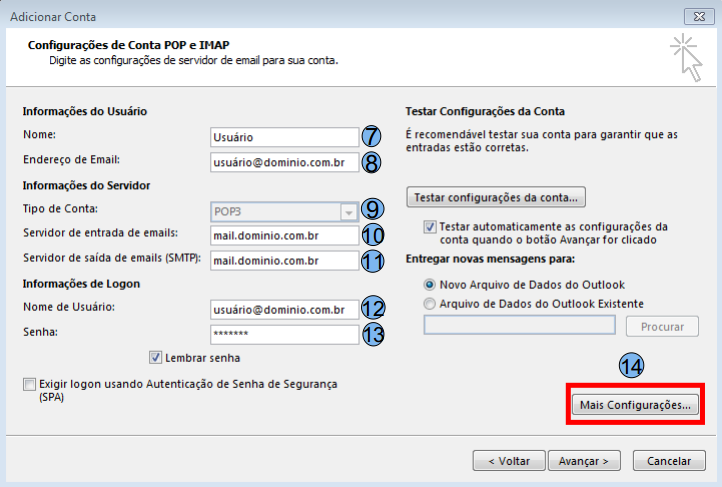This screenshot has height=487, width=722.
Task: Enable Exigir logon usando SPA checkbox
Action: (29, 384)
